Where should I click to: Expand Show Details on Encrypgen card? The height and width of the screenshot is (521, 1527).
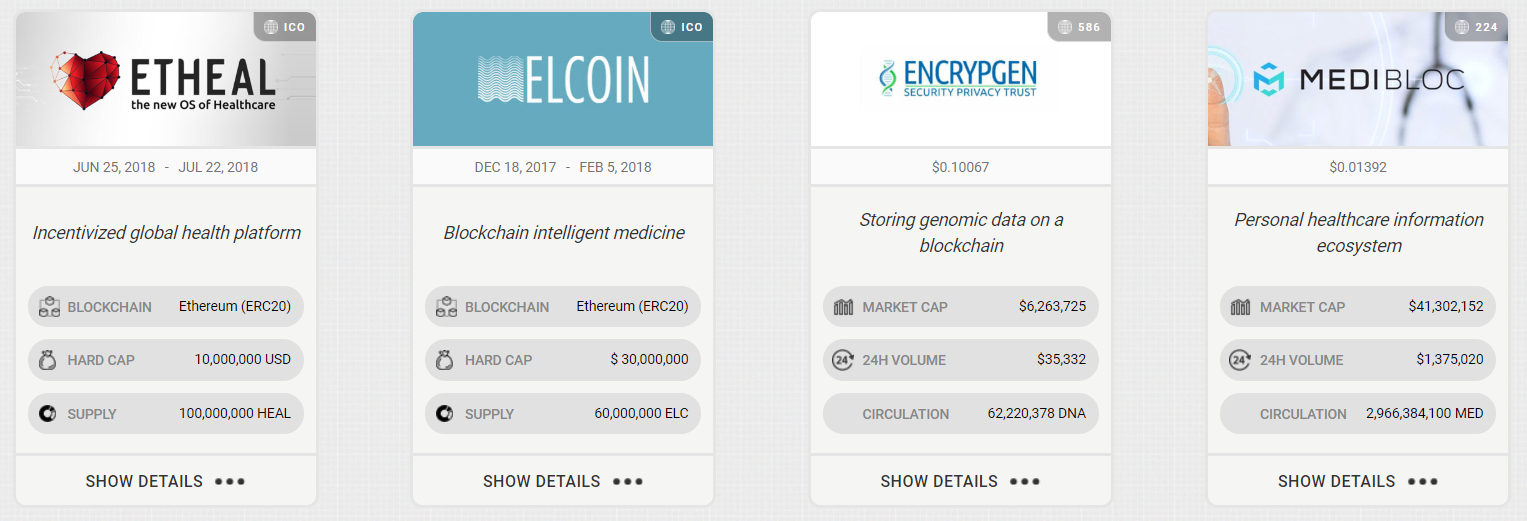[961, 481]
